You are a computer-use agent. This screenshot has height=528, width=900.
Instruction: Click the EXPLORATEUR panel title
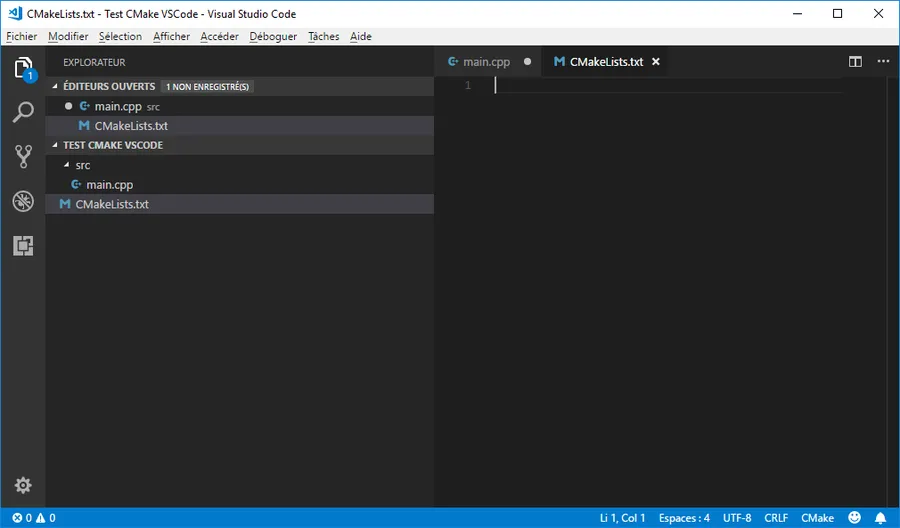pyautogui.click(x=94, y=62)
